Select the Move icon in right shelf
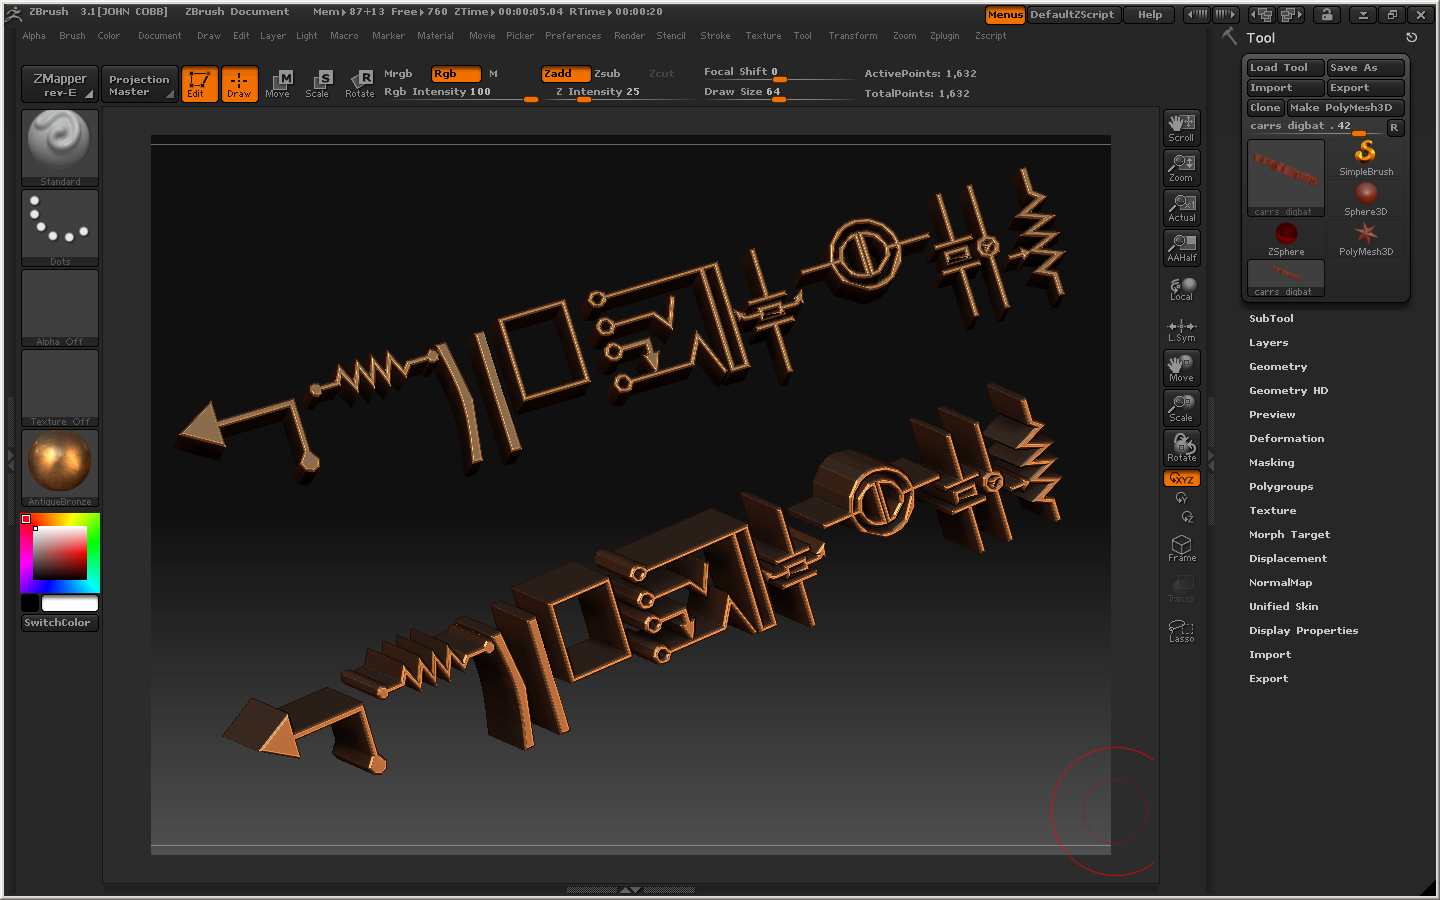Screen dimensions: 1440x900 pos(1182,368)
